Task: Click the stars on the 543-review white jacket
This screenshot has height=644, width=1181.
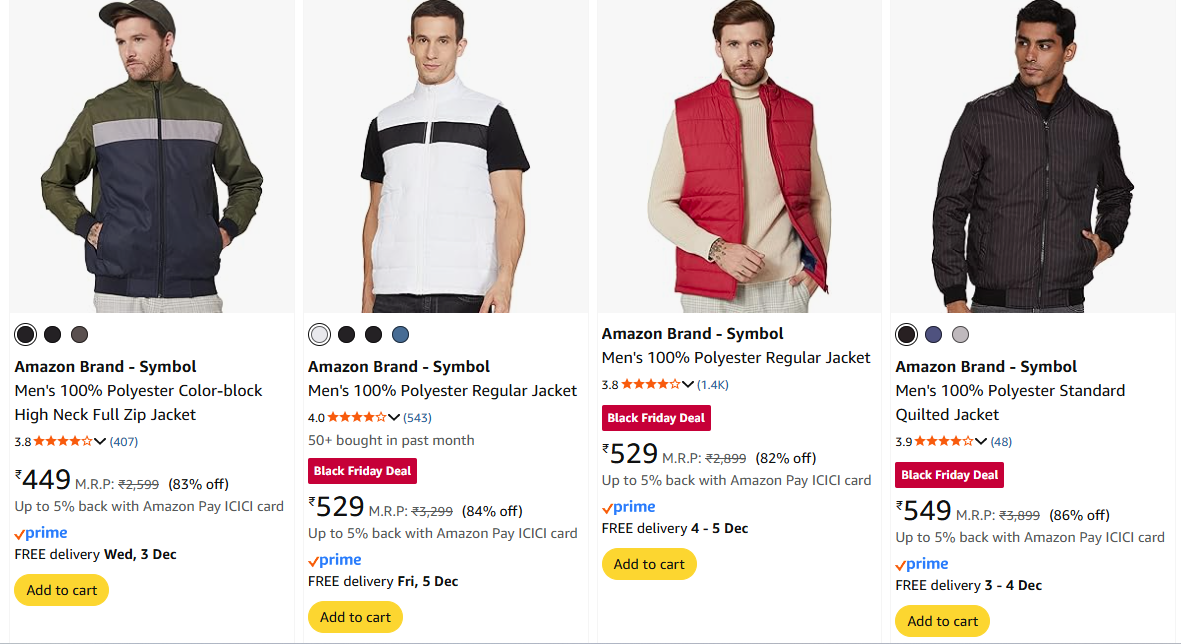Action: tap(357, 417)
